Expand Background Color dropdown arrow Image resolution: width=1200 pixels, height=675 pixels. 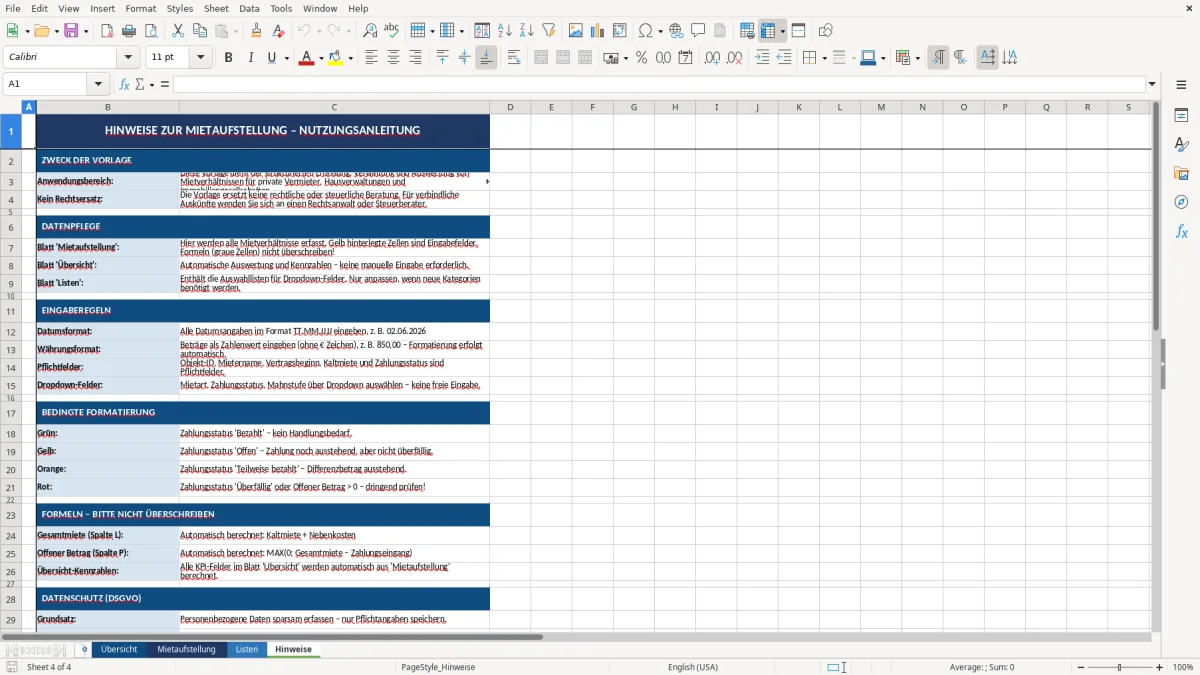click(x=351, y=58)
